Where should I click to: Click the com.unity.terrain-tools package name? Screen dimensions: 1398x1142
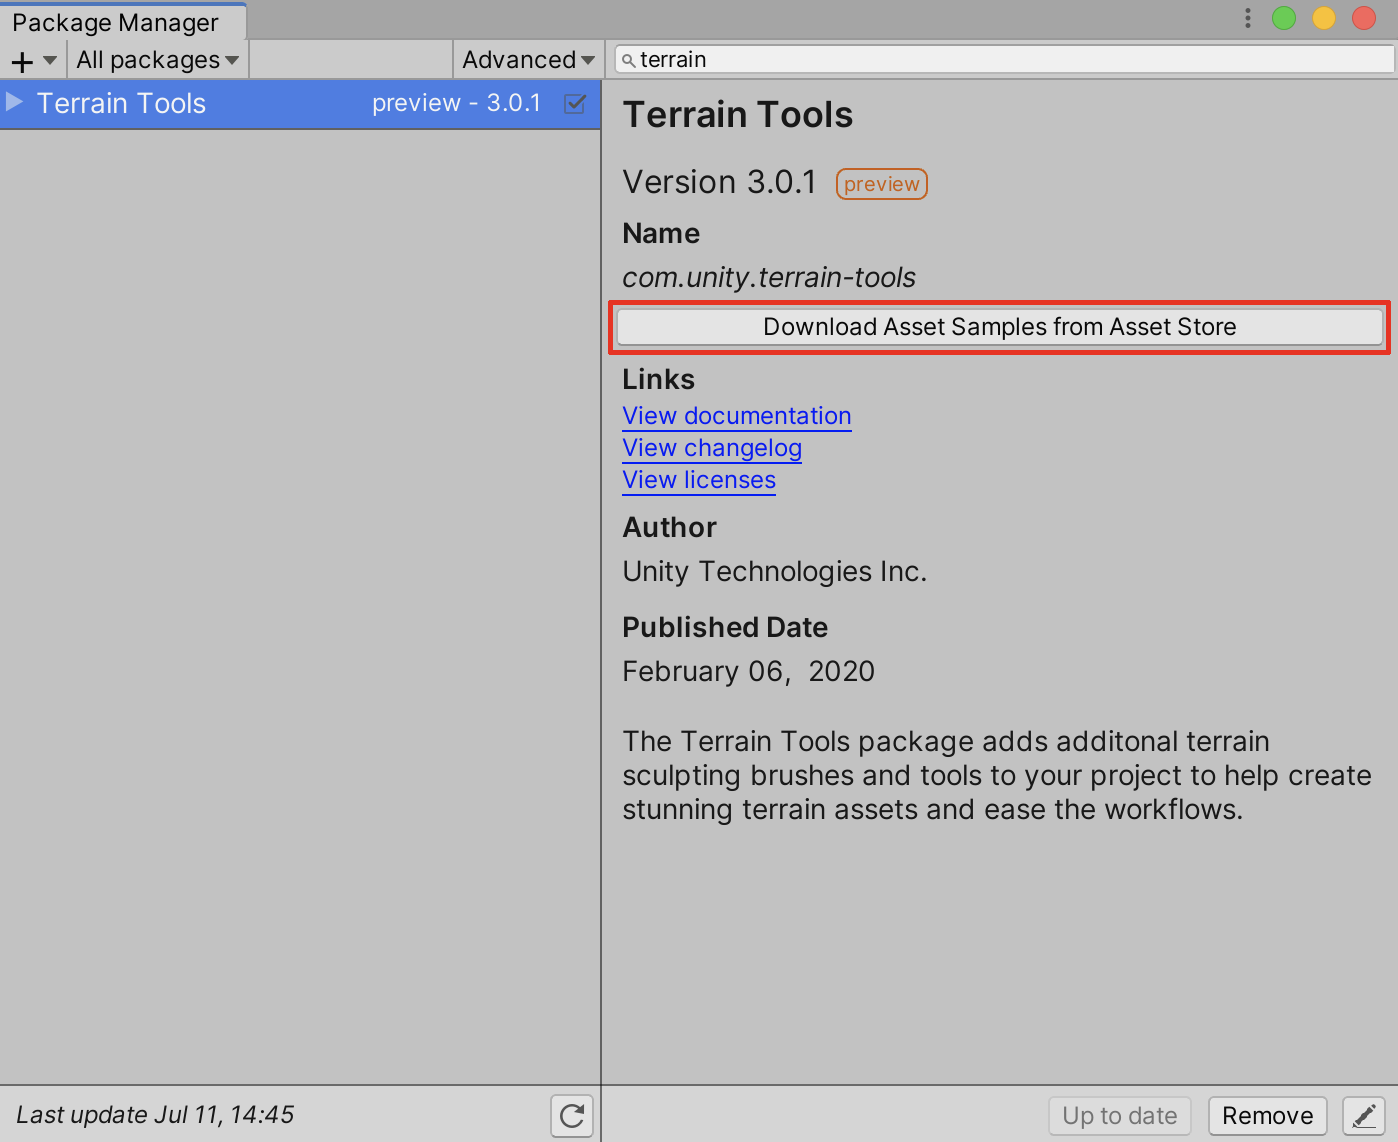pyautogui.click(x=769, y=277)
